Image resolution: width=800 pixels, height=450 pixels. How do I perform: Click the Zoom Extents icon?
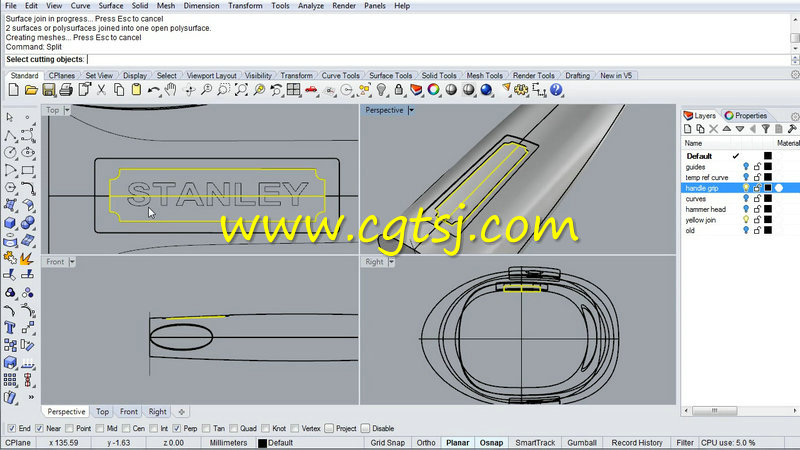pos(241,90)
